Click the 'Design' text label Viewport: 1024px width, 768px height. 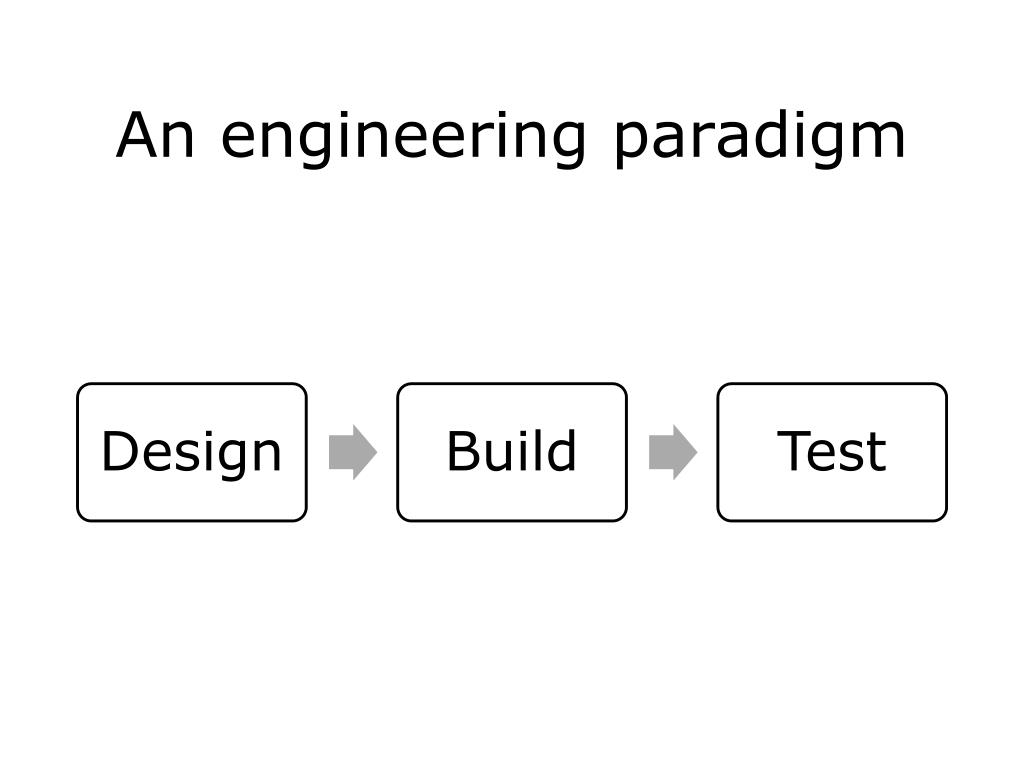191,455
